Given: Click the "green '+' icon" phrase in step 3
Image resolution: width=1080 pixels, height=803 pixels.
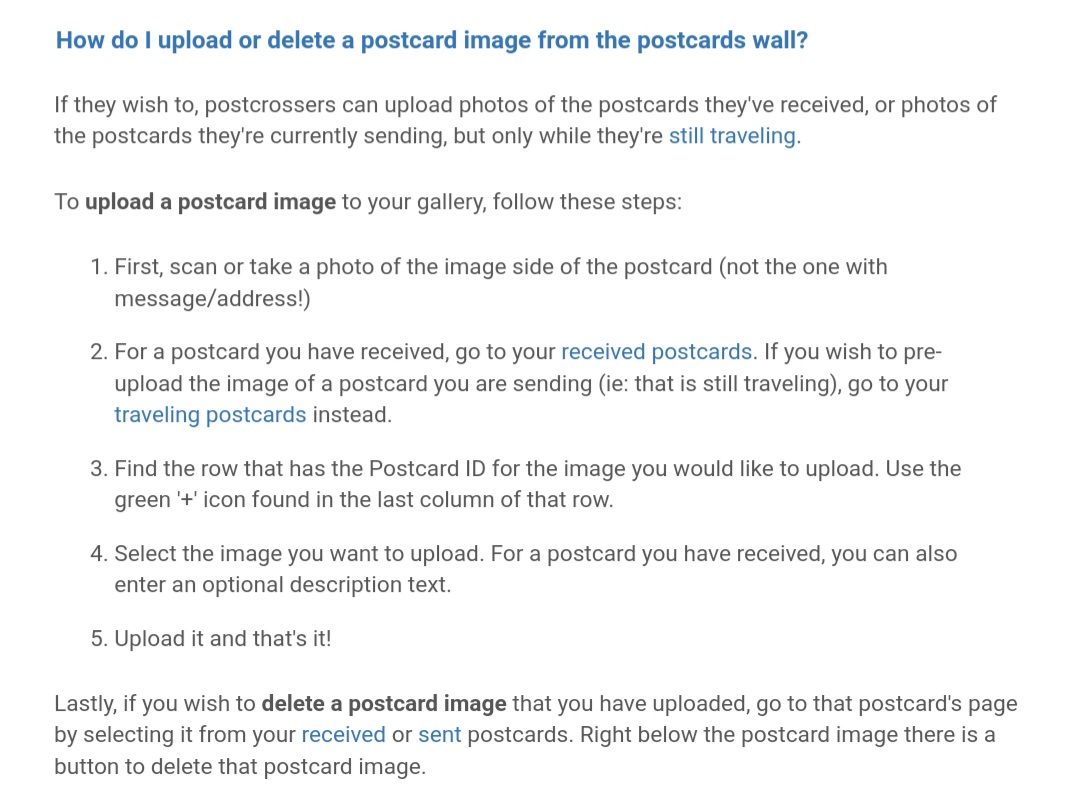Looking at the screenshot, I should tap(180, 499).
